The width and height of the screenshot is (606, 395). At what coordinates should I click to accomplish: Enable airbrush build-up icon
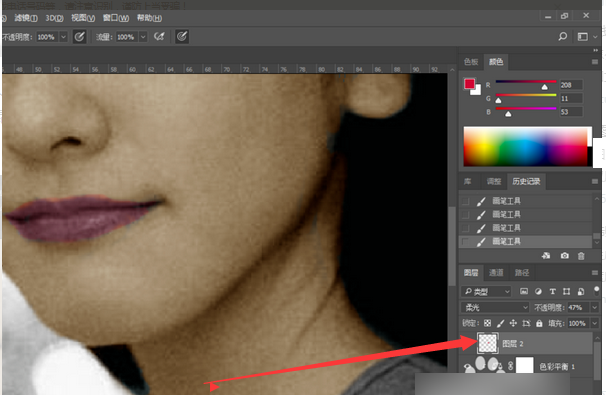159,37
